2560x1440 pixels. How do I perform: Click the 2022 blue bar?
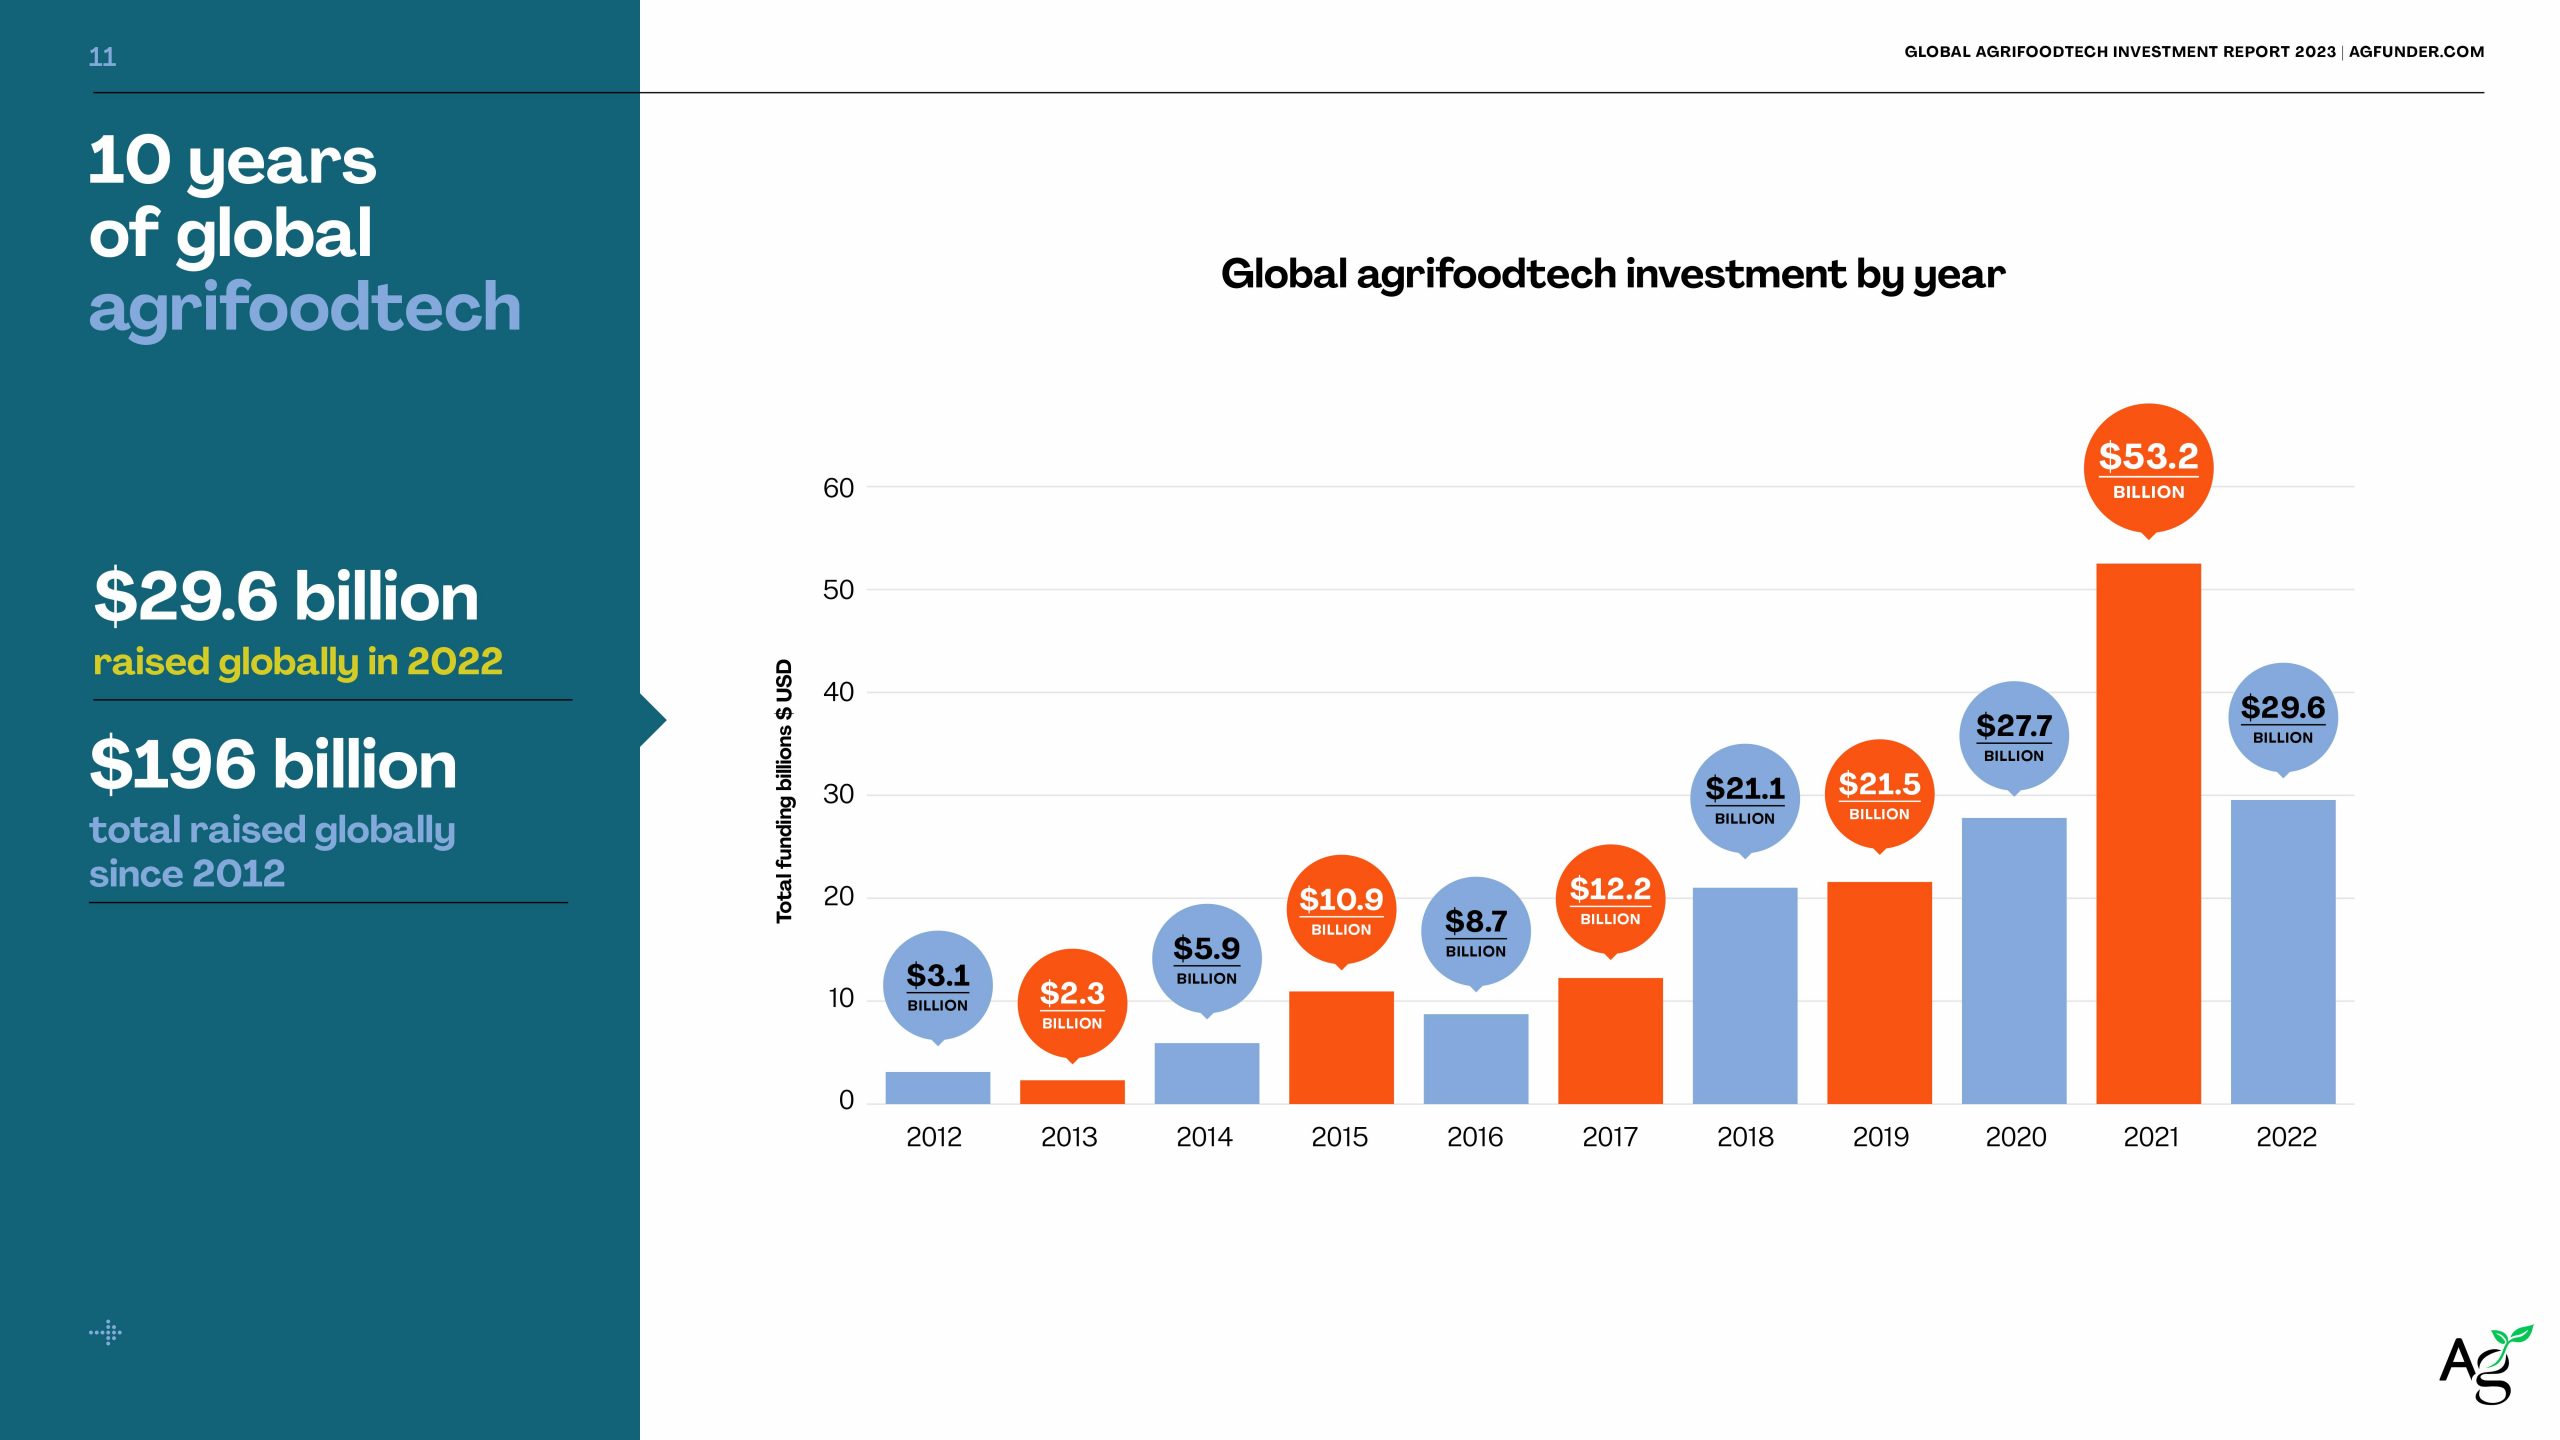point(2282,951)
